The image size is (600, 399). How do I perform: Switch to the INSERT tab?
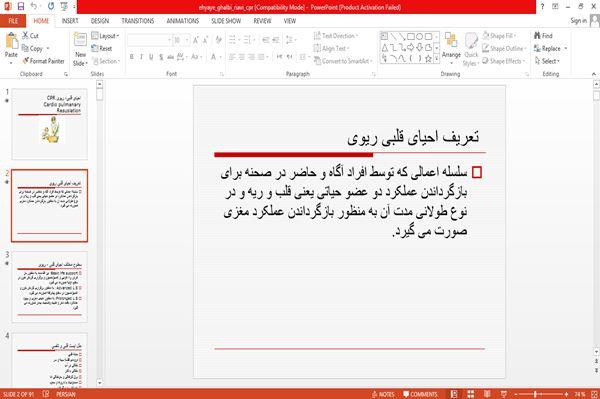[70, 21]
